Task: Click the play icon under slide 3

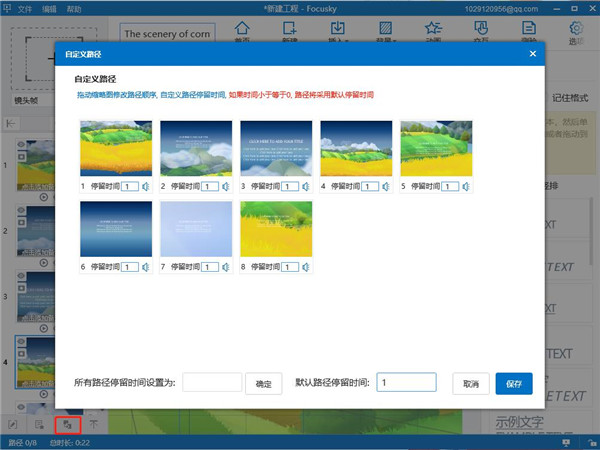Action: (x=44, y=329)
